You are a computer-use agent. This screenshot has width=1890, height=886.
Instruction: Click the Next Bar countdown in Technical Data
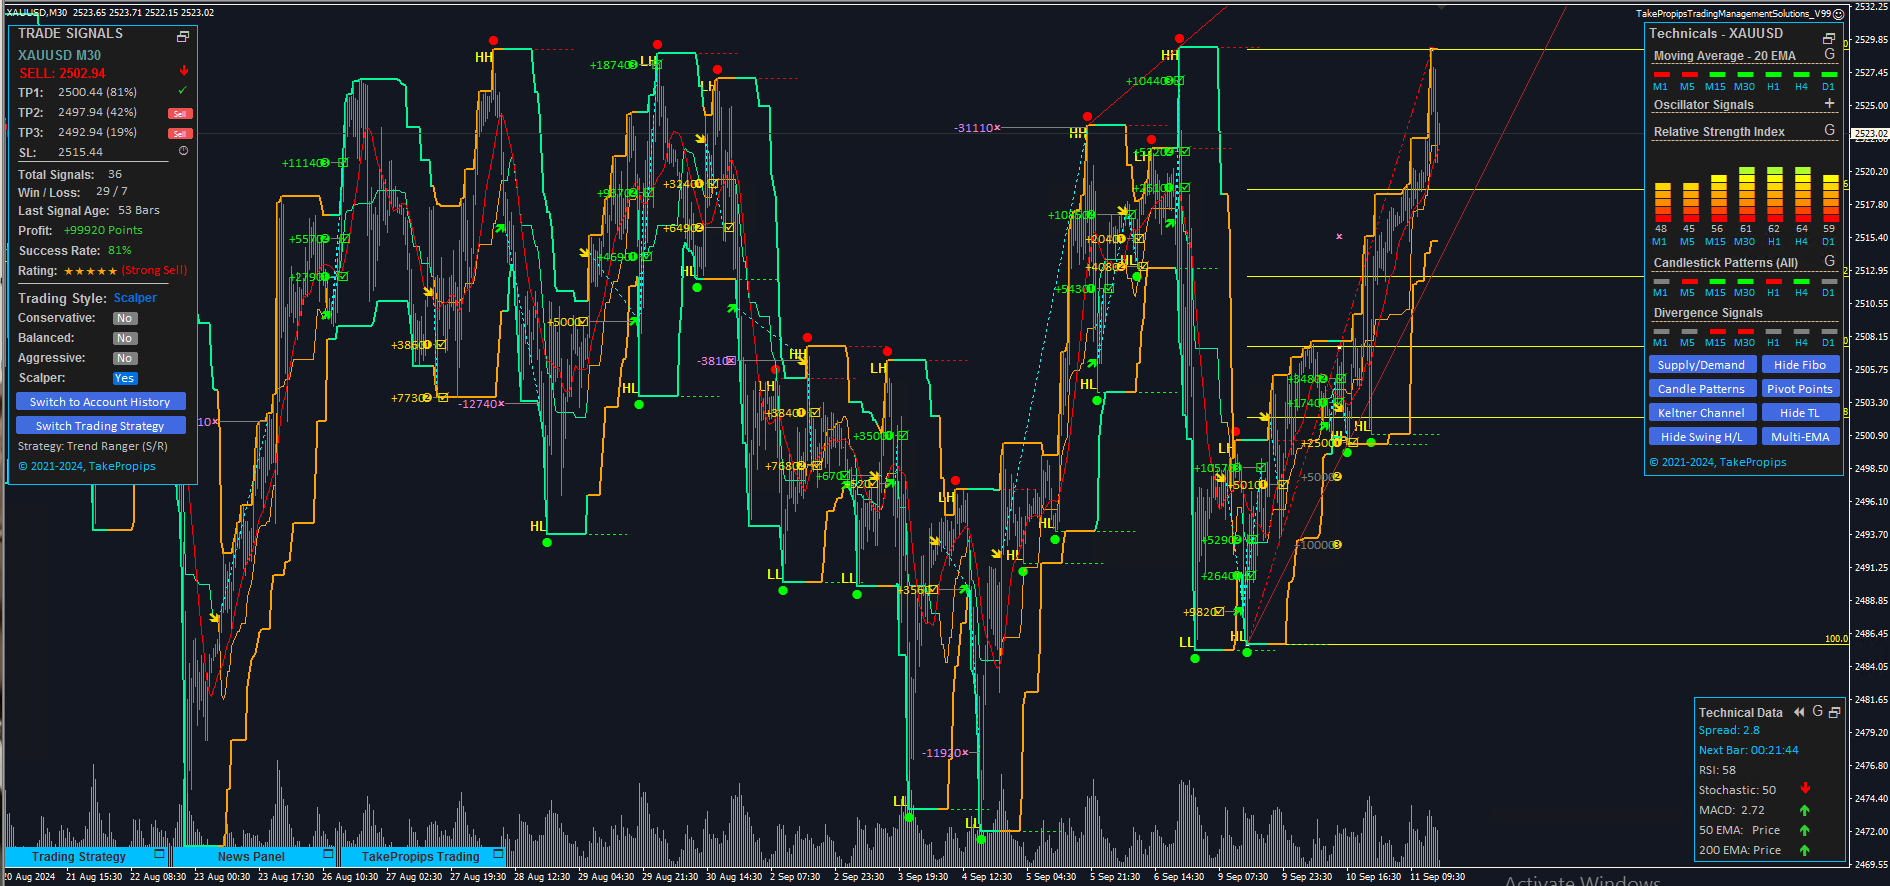[1748, 750]
